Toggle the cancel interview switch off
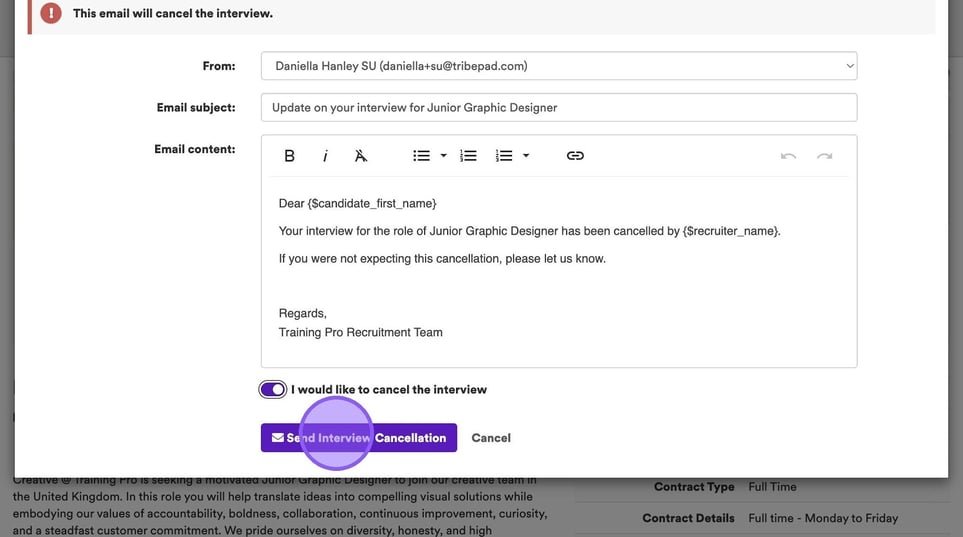 272,390
